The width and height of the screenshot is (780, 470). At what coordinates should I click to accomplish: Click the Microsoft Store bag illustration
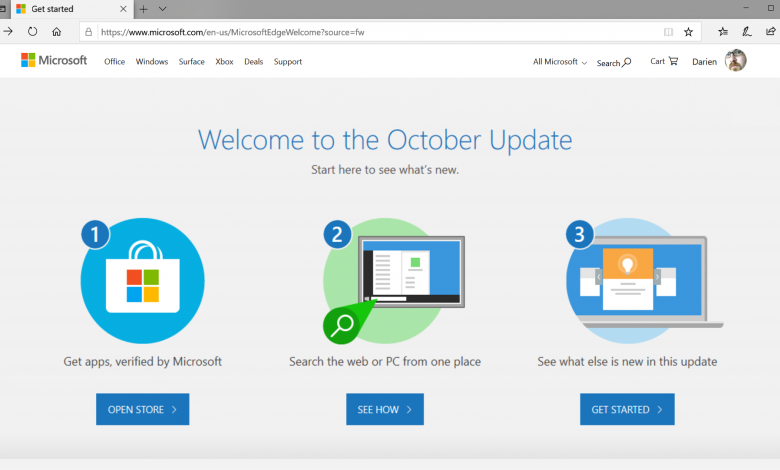click(x=142, y=281)
